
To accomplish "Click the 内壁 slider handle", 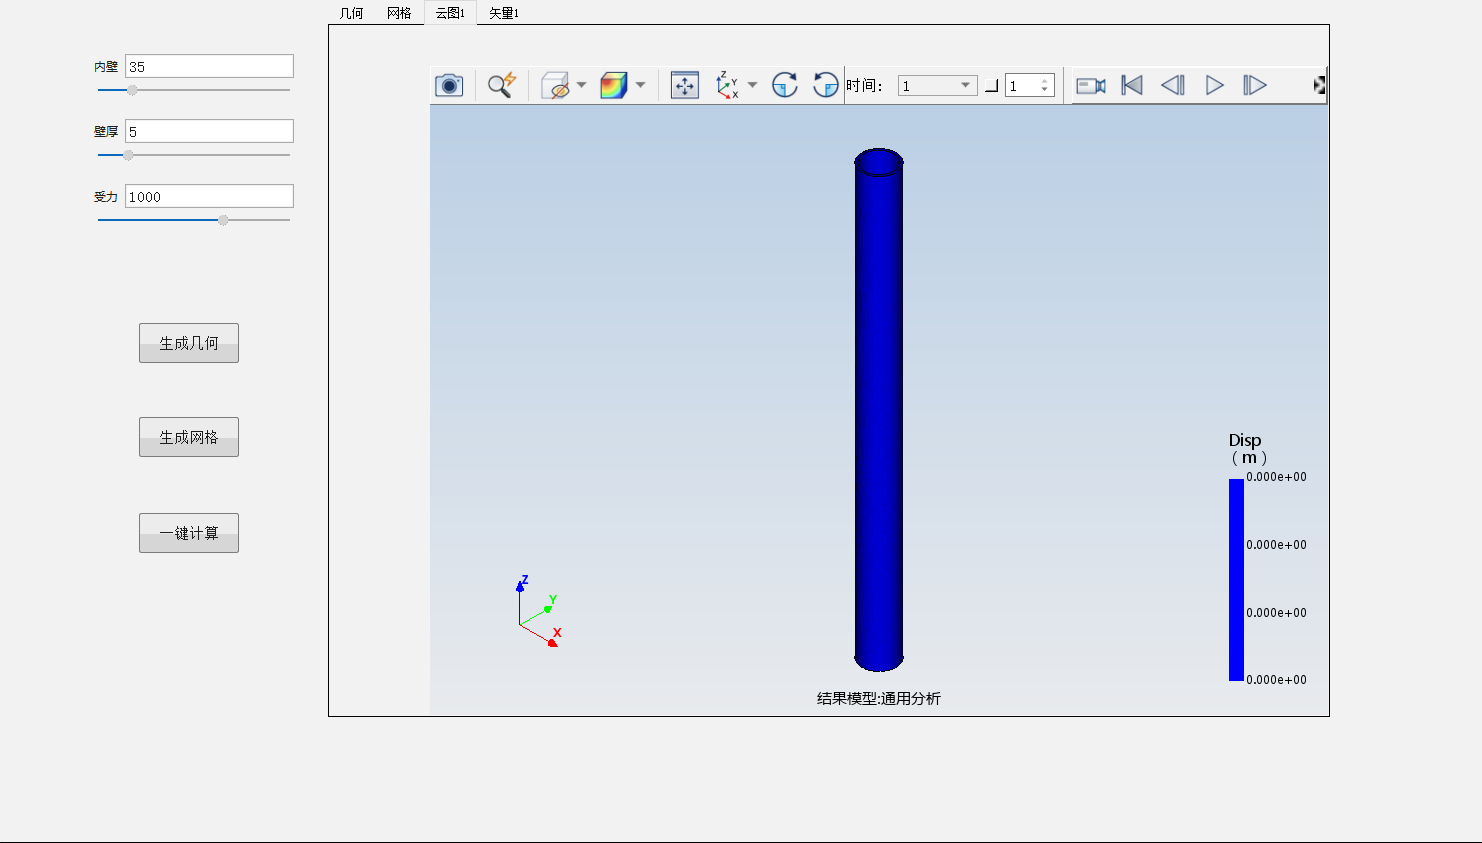I will tap(132, 90).
